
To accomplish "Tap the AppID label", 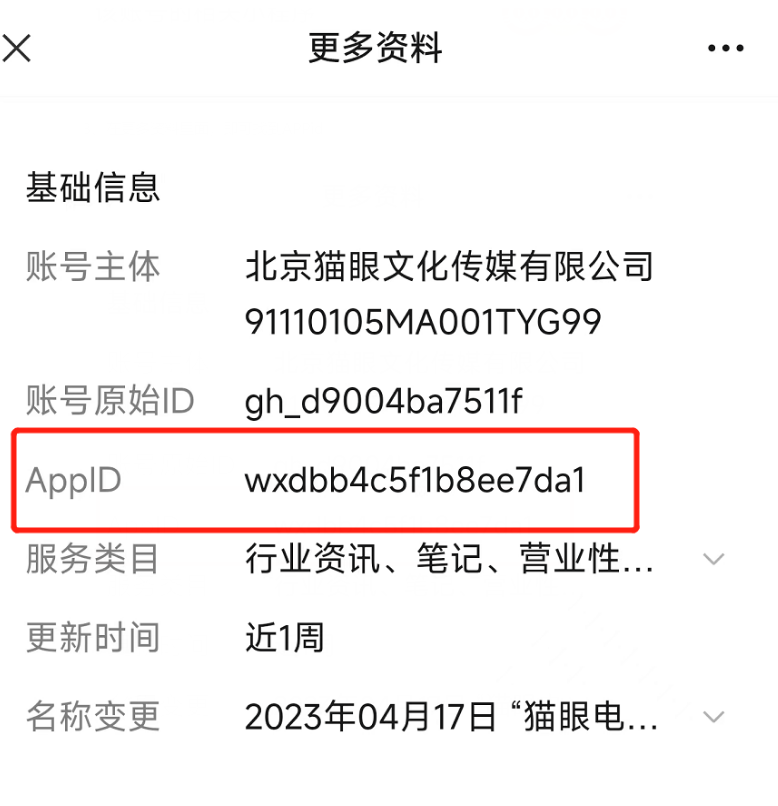I will point(73,482).
